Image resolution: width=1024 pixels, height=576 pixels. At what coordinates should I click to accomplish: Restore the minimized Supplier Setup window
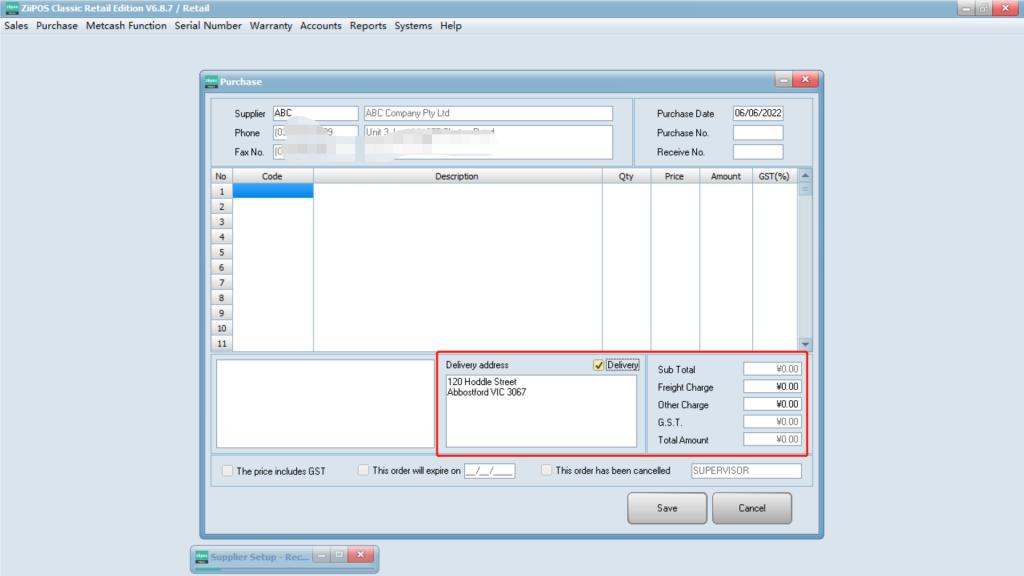click(339, 555)
